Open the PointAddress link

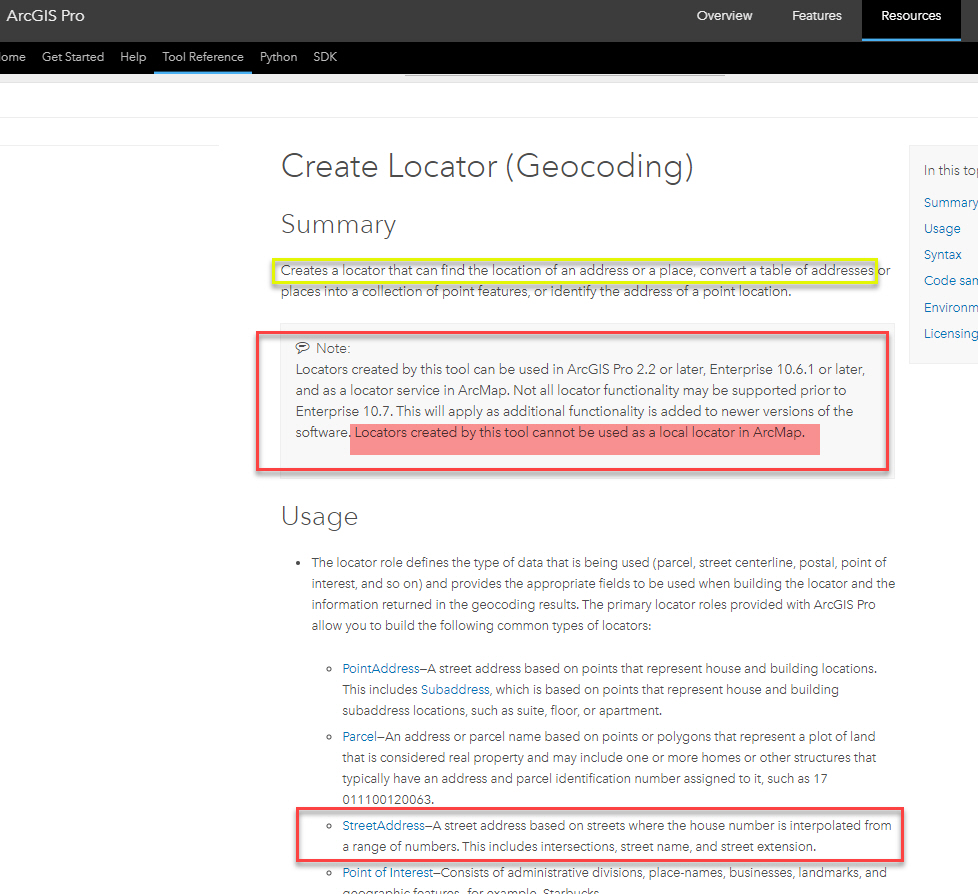[380, 668]
